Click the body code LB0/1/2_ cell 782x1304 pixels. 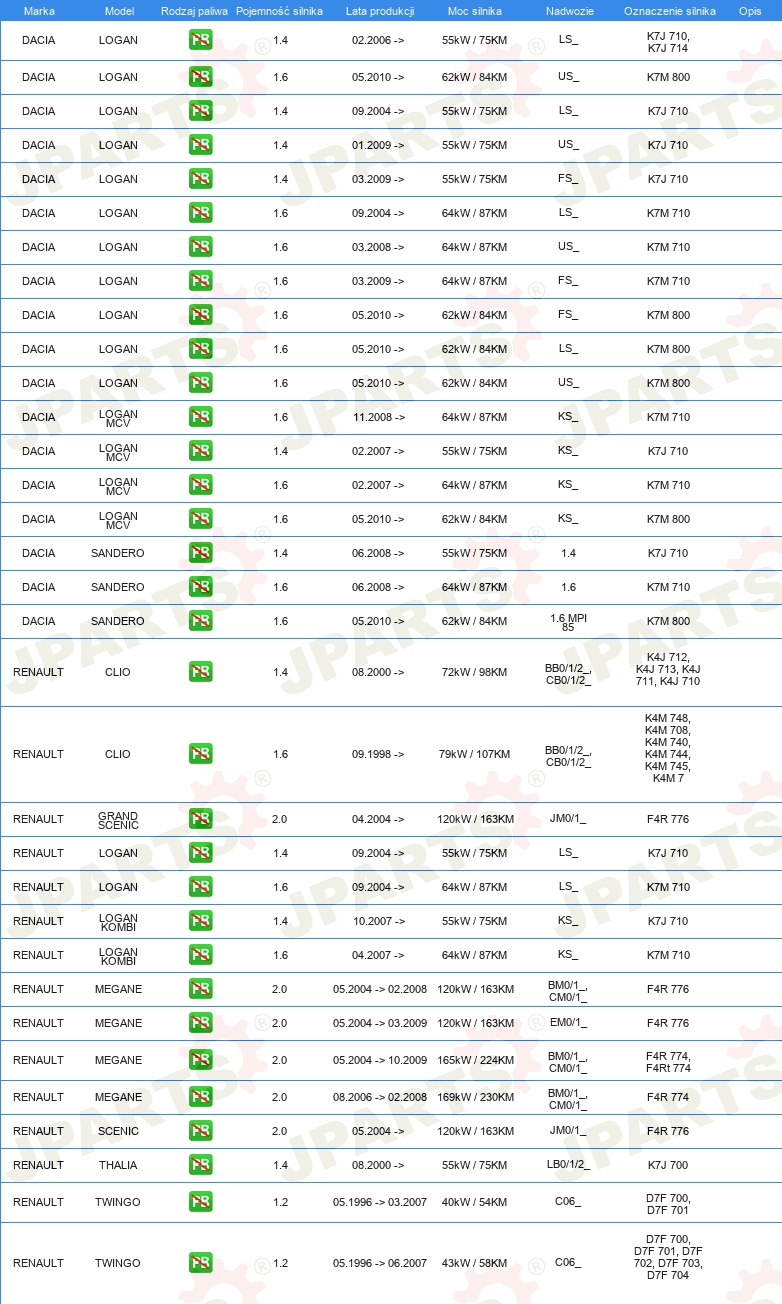(568, 1165)
